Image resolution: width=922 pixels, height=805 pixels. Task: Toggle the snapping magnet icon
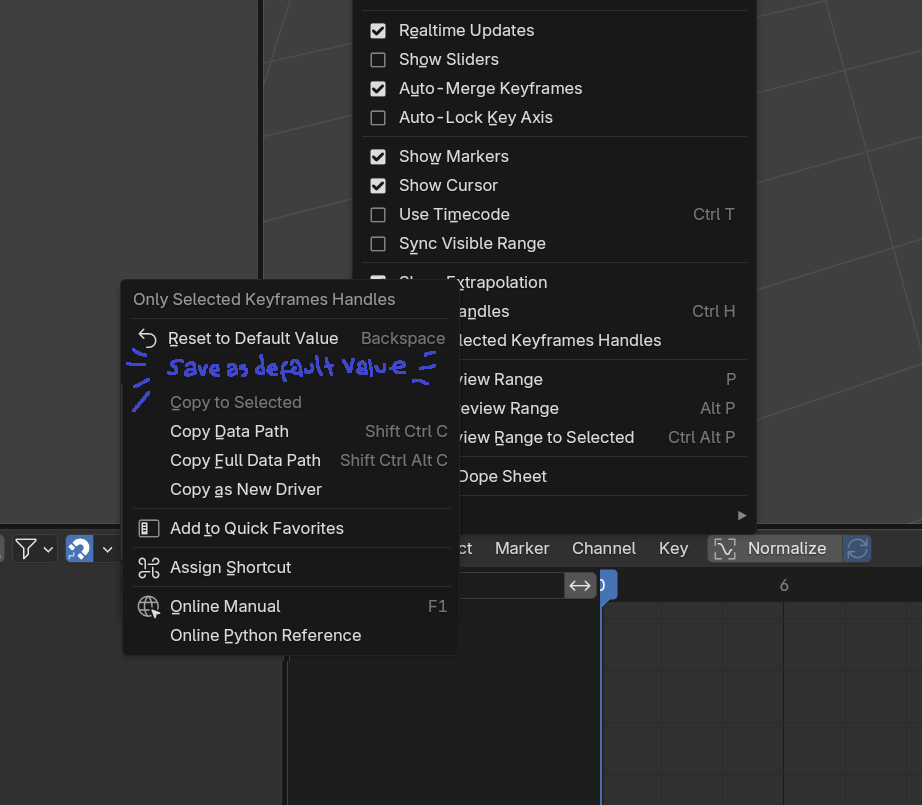pos(79,549)
